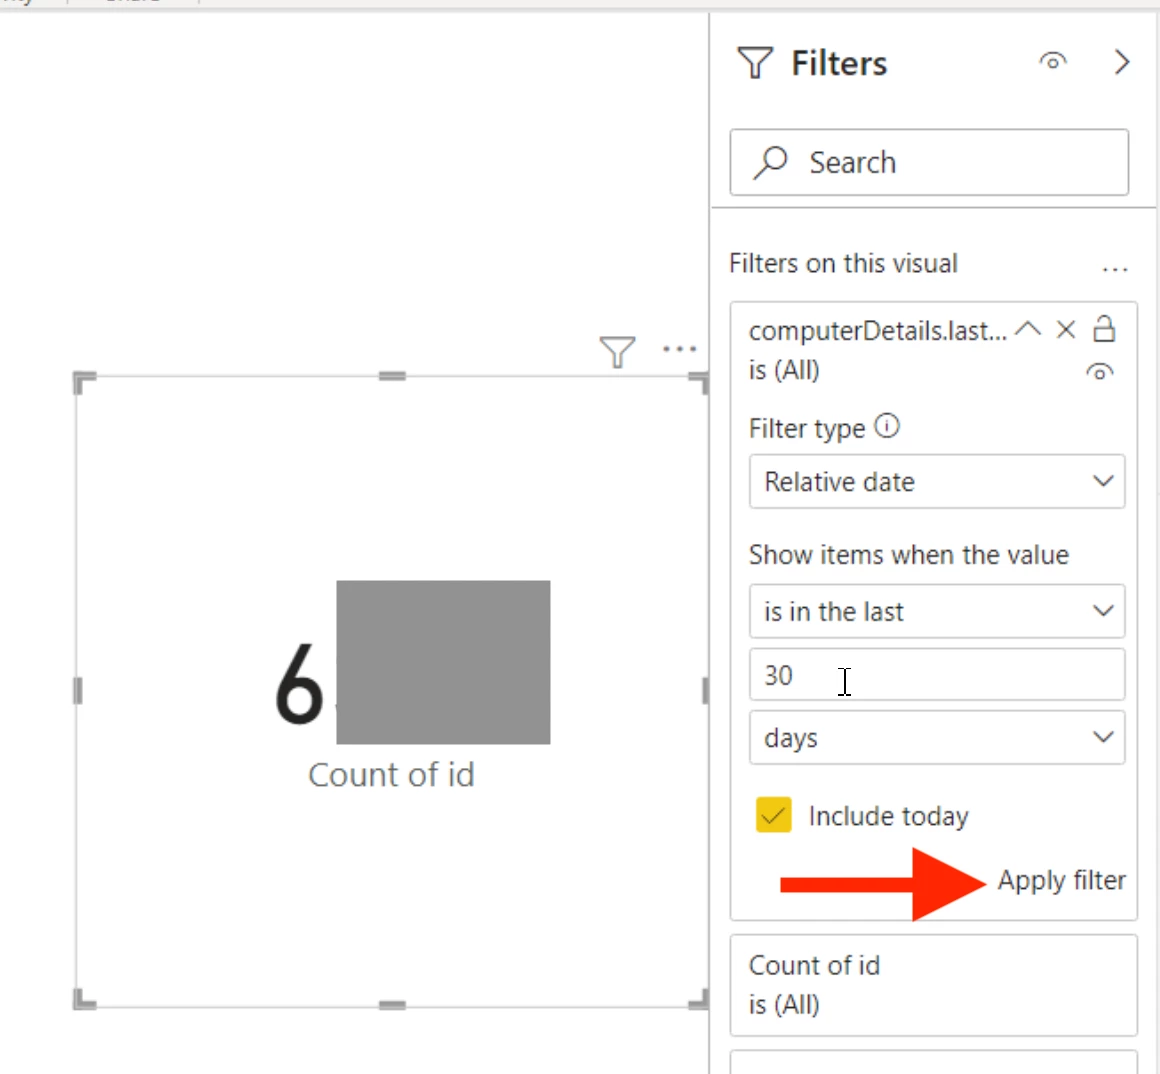Open the Relative date filter type dropdown
The height and width of the screenshot is (1074, 1160).
click(x=937, y=482)
